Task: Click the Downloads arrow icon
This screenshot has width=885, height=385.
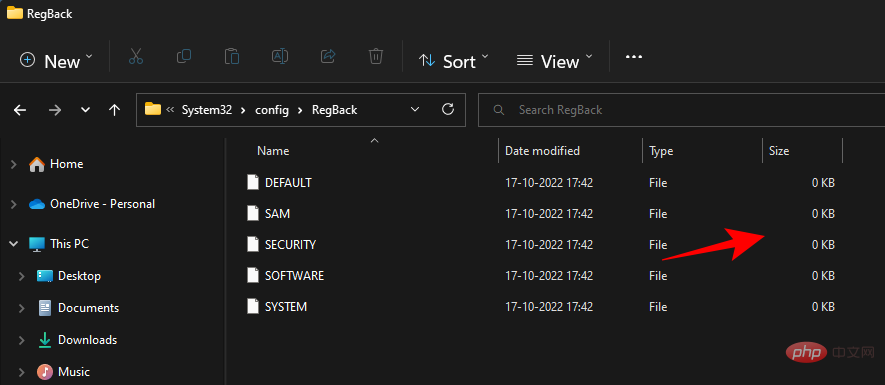Action: (x=45, y=340)
